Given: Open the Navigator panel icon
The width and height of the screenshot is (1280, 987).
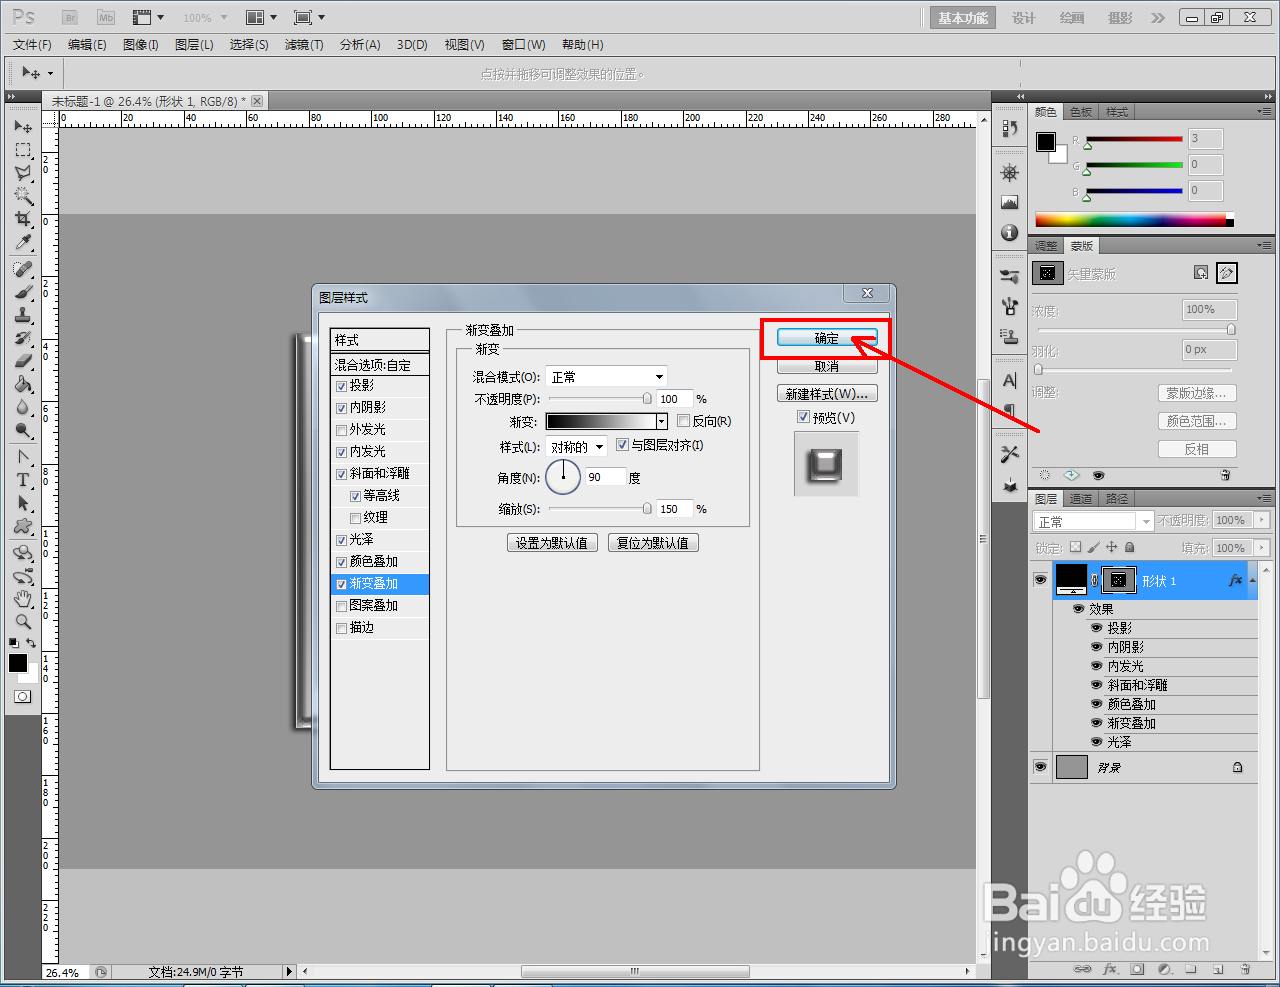Looking at the screenshot, I should click(1009, 173).
